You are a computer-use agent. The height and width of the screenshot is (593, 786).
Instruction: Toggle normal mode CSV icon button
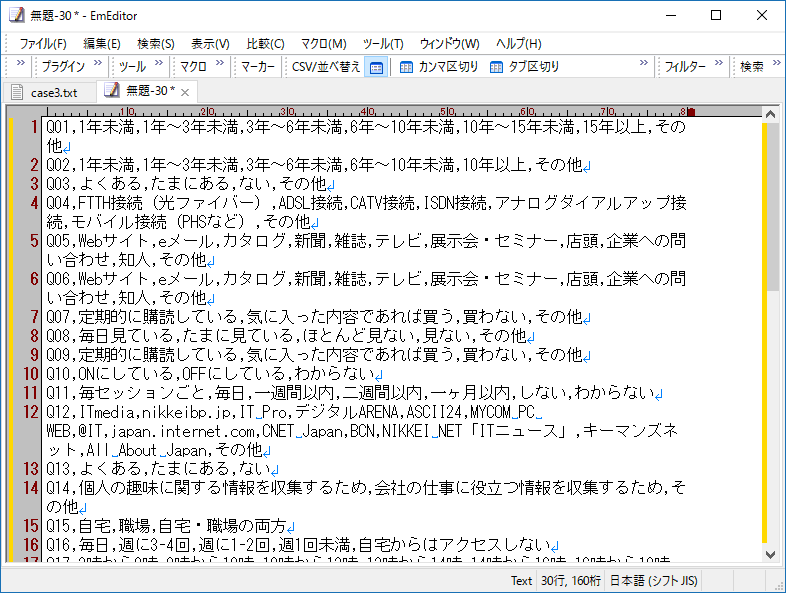click(x=376, y=67)
